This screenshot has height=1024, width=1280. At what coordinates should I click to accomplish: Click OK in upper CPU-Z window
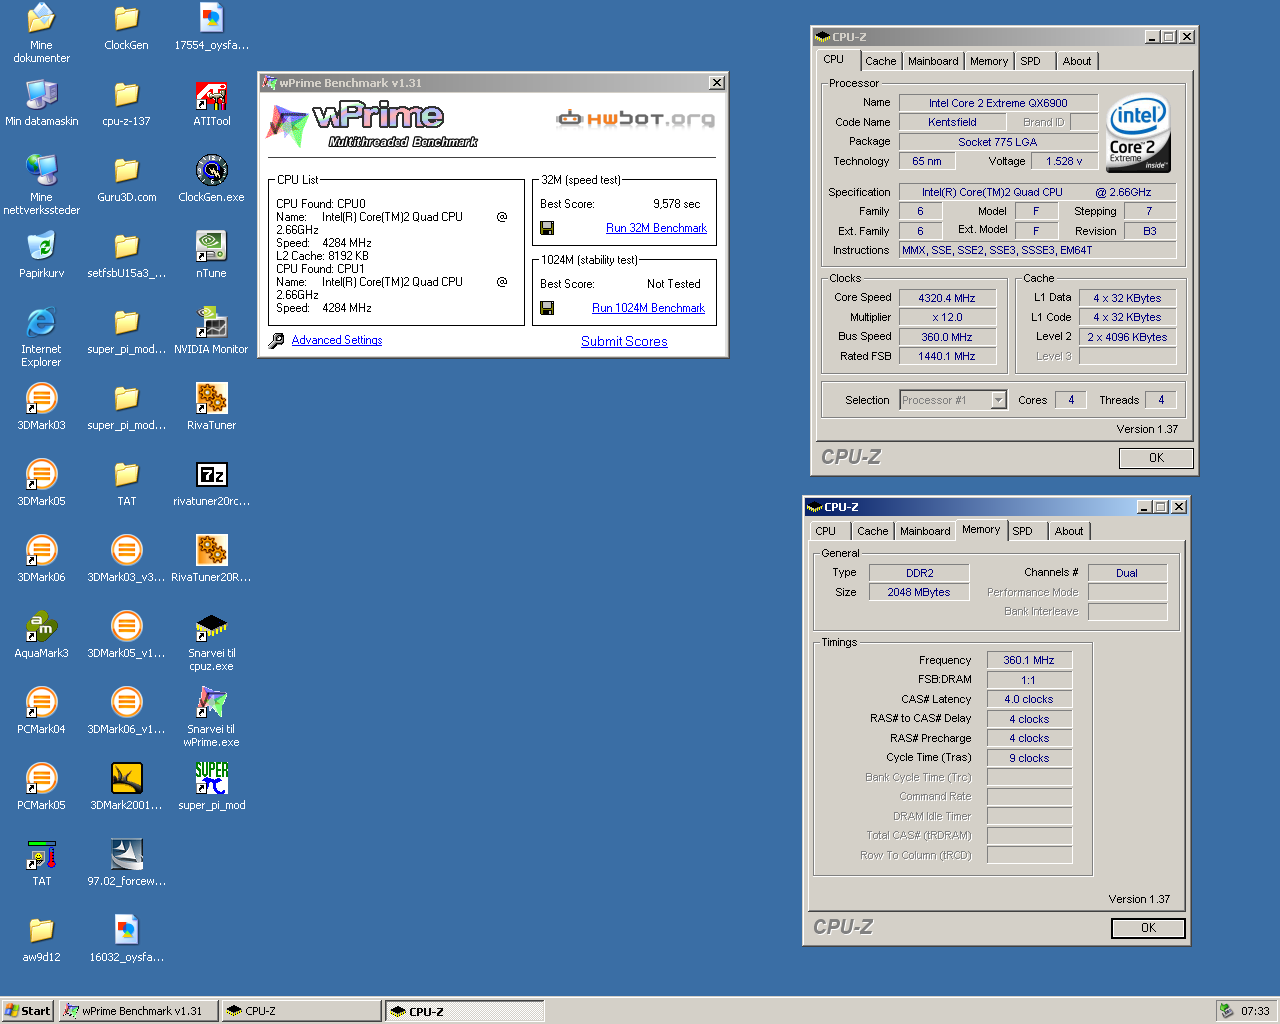click(x=1156, y=458)
